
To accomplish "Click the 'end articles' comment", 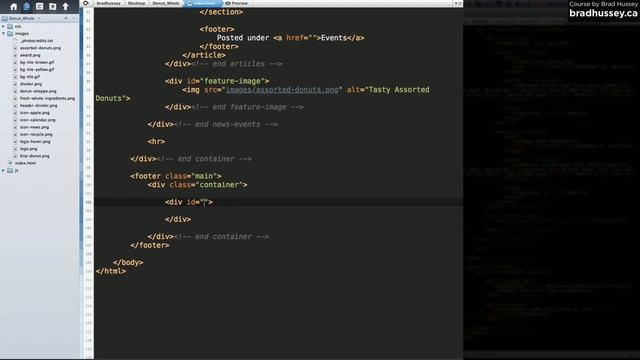I will (x=236, y=64).
